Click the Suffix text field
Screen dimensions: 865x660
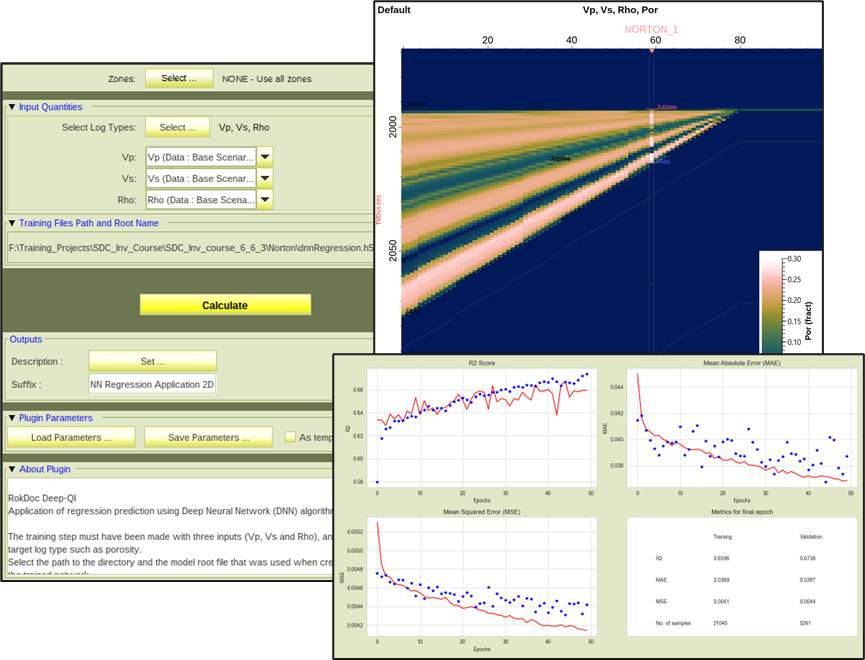[x=152, y=384]
